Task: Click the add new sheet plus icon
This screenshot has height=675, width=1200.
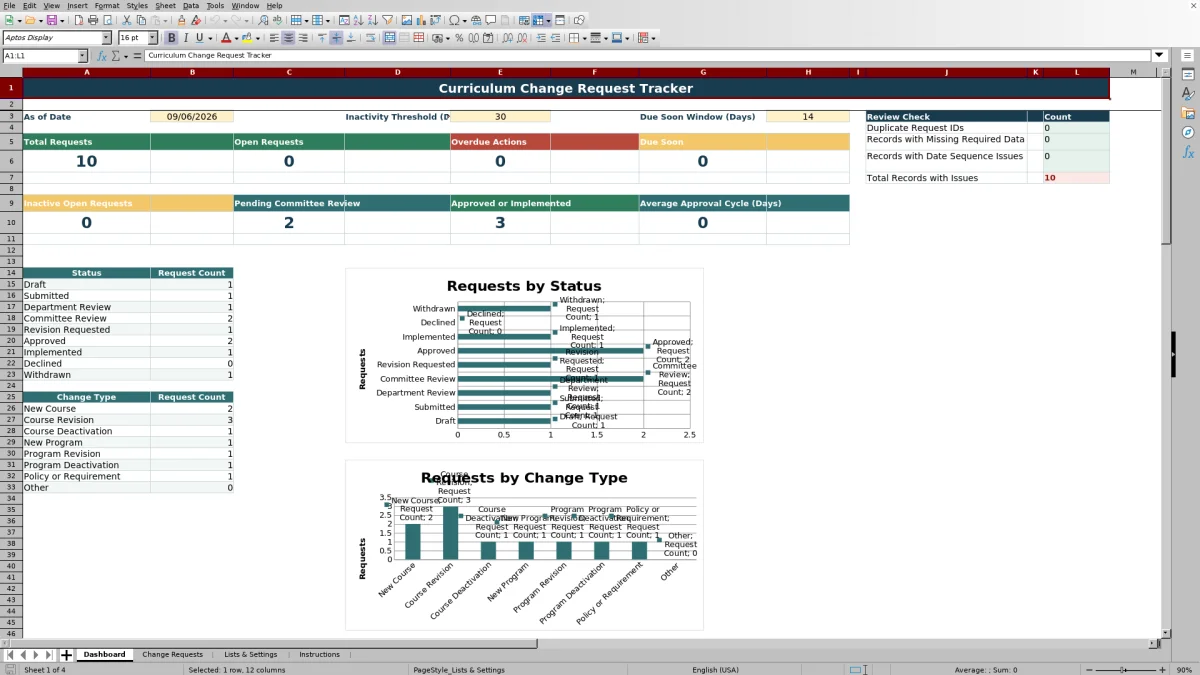Action: pos(66,655)
